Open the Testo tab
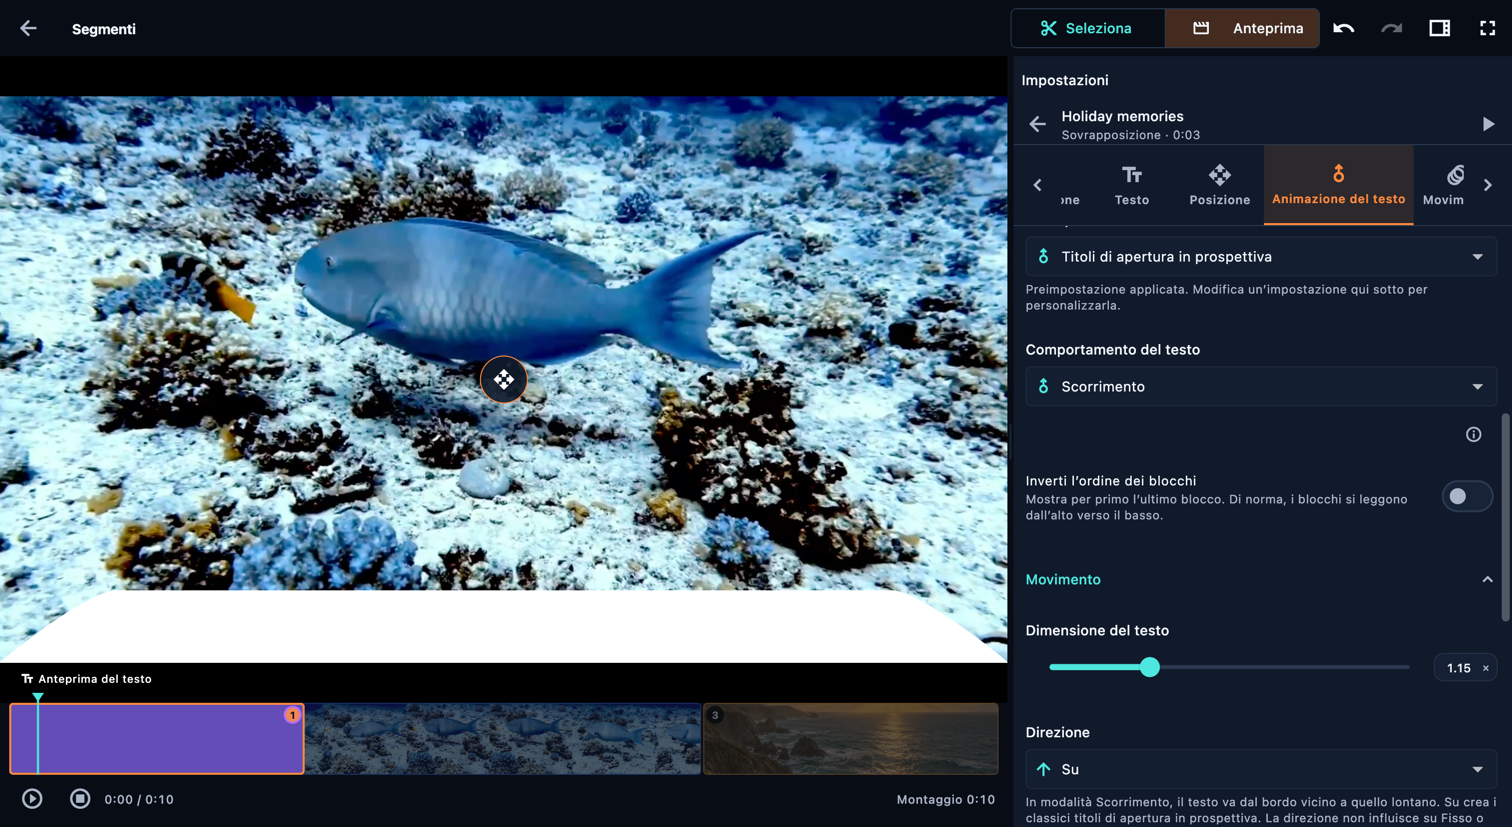The width and height of the screenshot is (1512, 827). click(1132, 186)
